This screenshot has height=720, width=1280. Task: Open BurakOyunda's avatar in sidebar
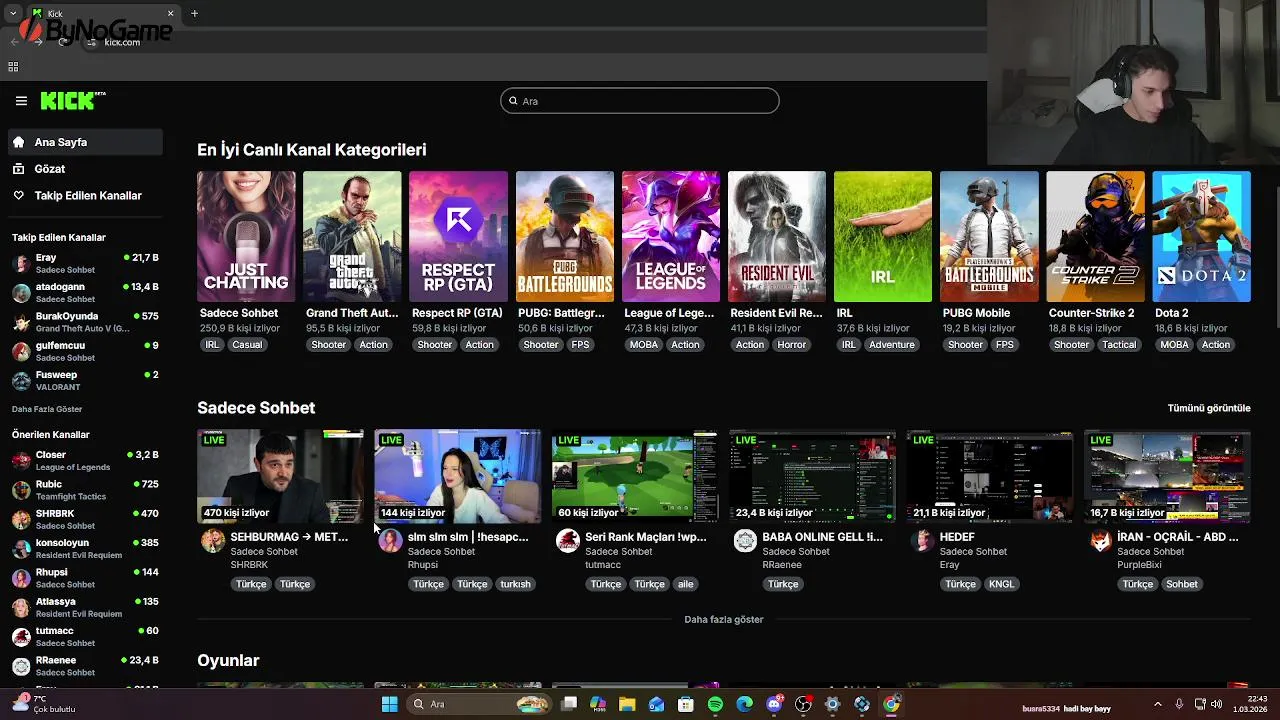[x=21, y=322]
